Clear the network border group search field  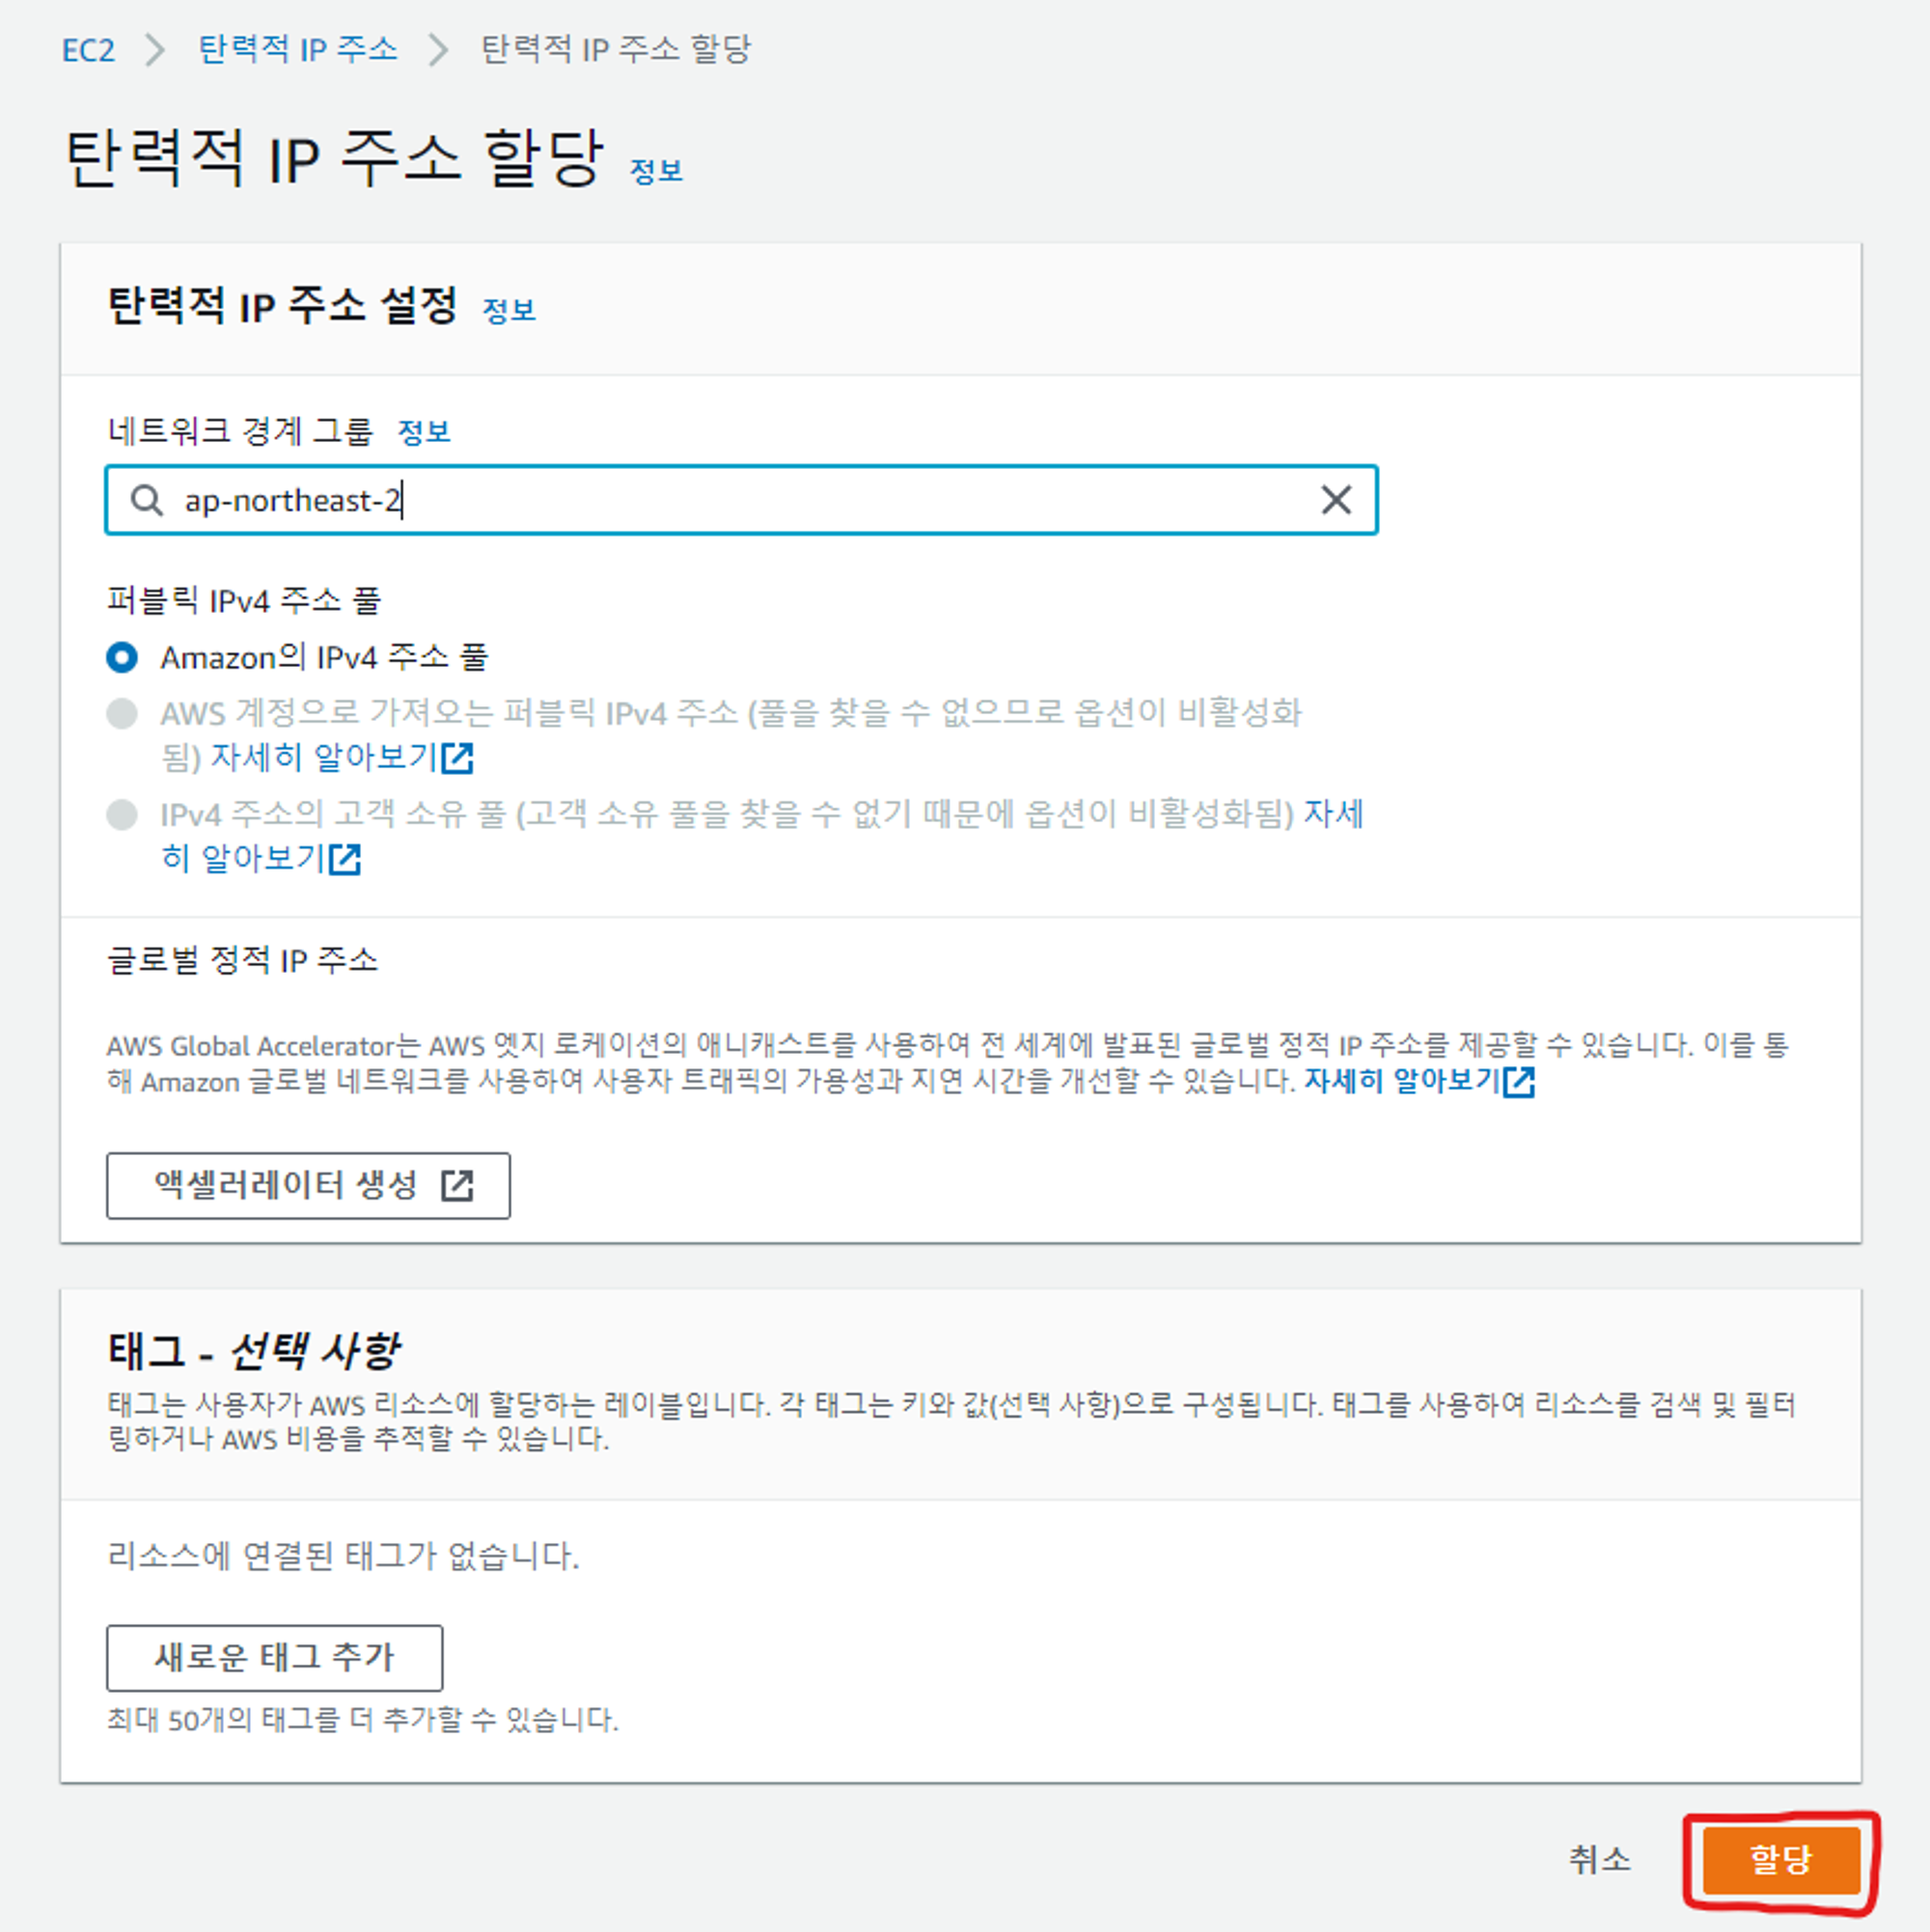pyautogui.click(x=1336, y=499)
